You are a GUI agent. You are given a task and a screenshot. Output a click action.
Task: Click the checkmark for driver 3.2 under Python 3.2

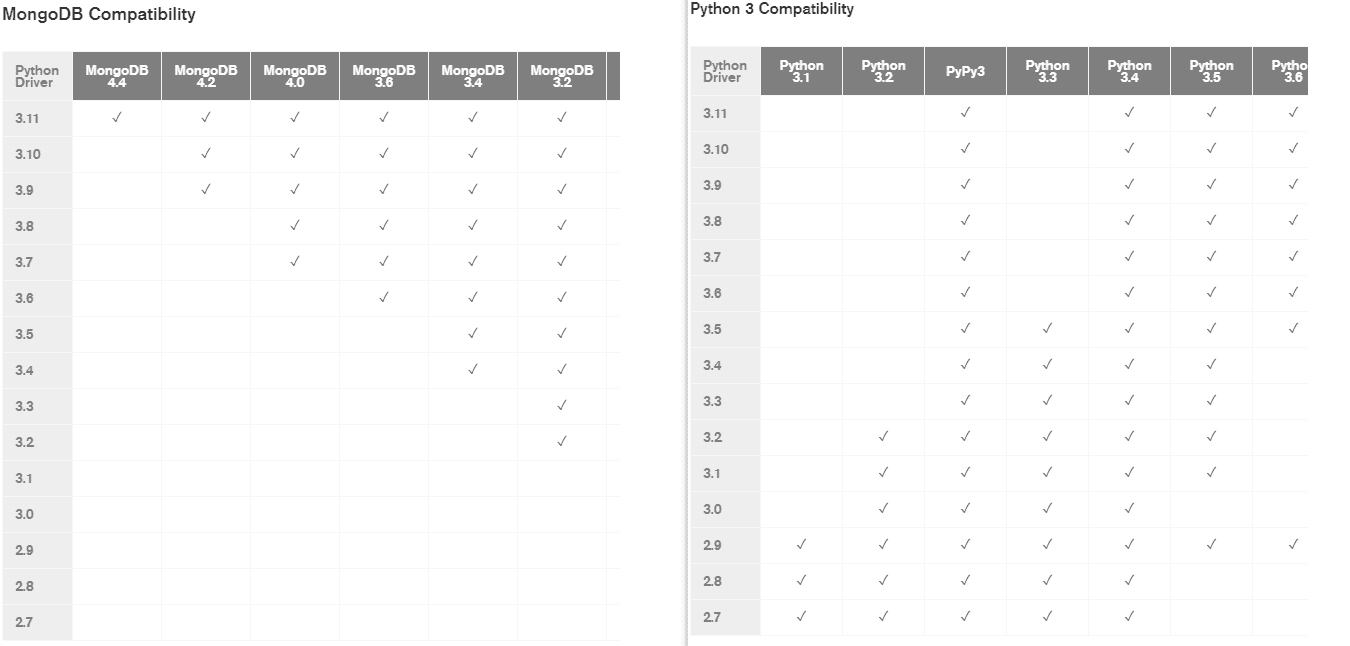883,436
